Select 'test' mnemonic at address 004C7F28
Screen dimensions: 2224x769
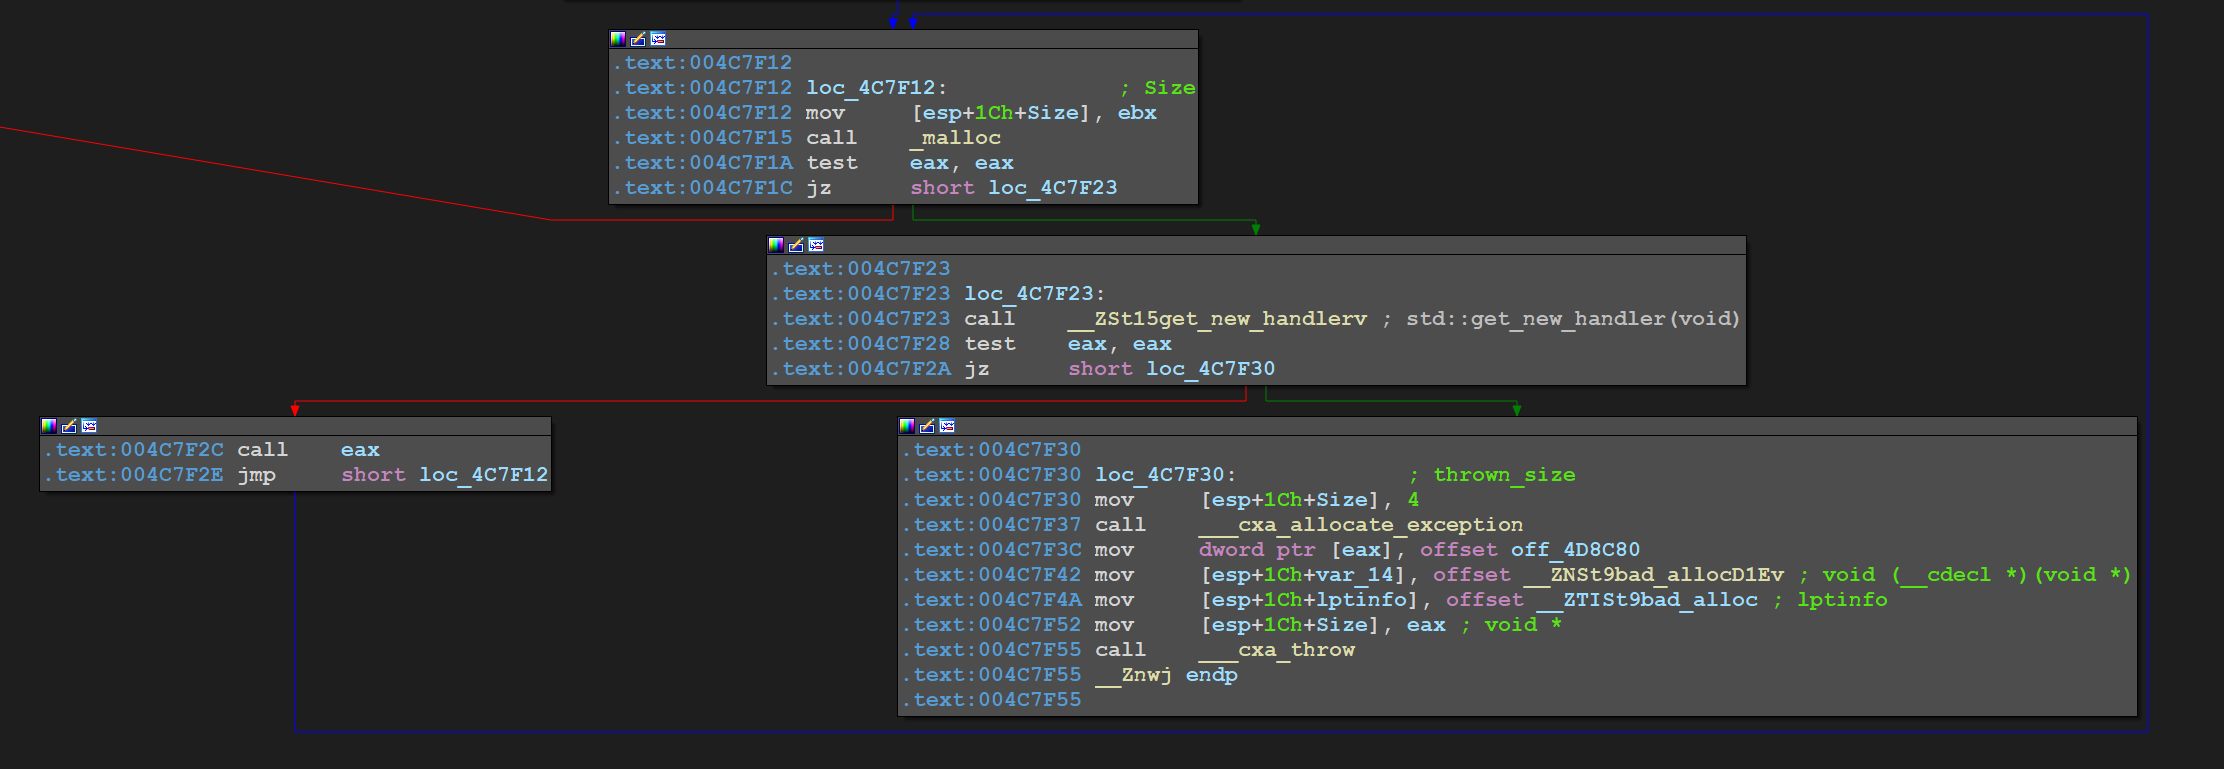tap(990, 344)
